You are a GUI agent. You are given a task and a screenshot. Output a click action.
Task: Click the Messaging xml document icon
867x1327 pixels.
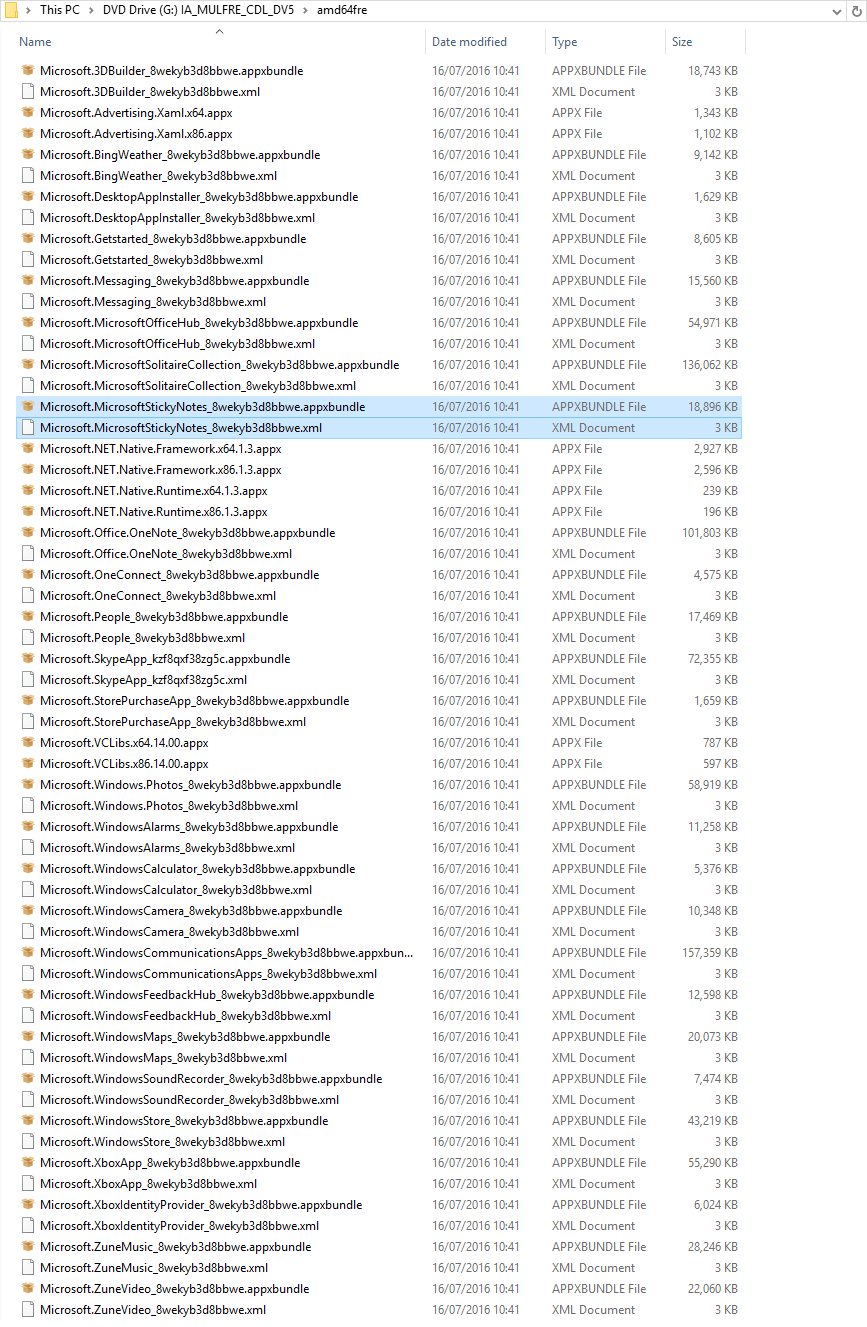click(28, 302)
